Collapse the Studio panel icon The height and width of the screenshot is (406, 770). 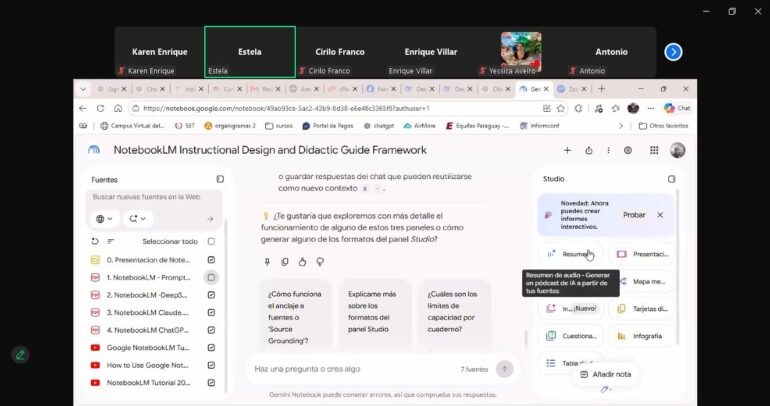[671, 179]
